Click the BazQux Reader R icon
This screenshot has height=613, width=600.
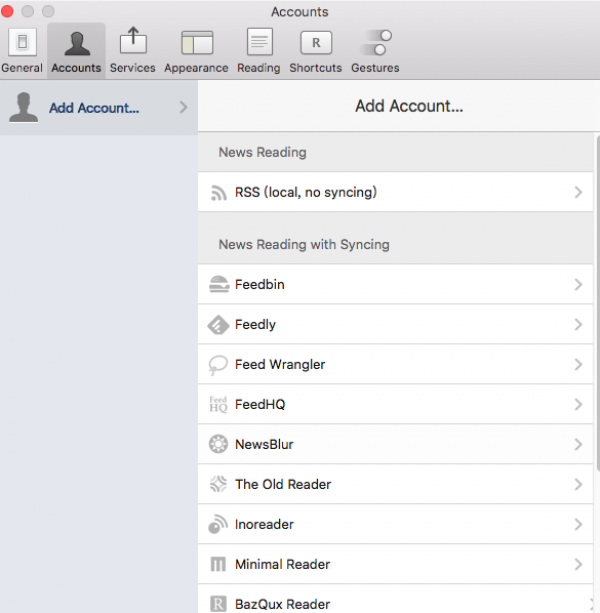(x=218, y=604)
